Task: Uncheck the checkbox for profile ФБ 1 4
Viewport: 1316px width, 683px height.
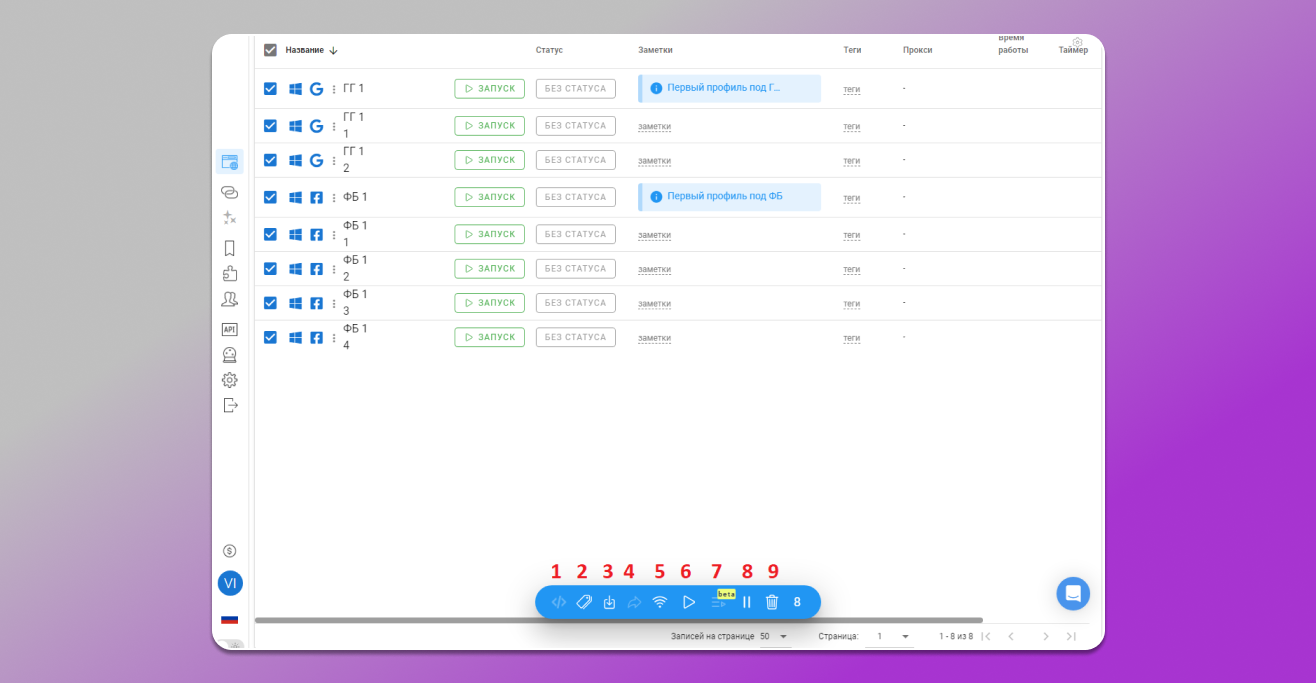Action: coord(270,337)
